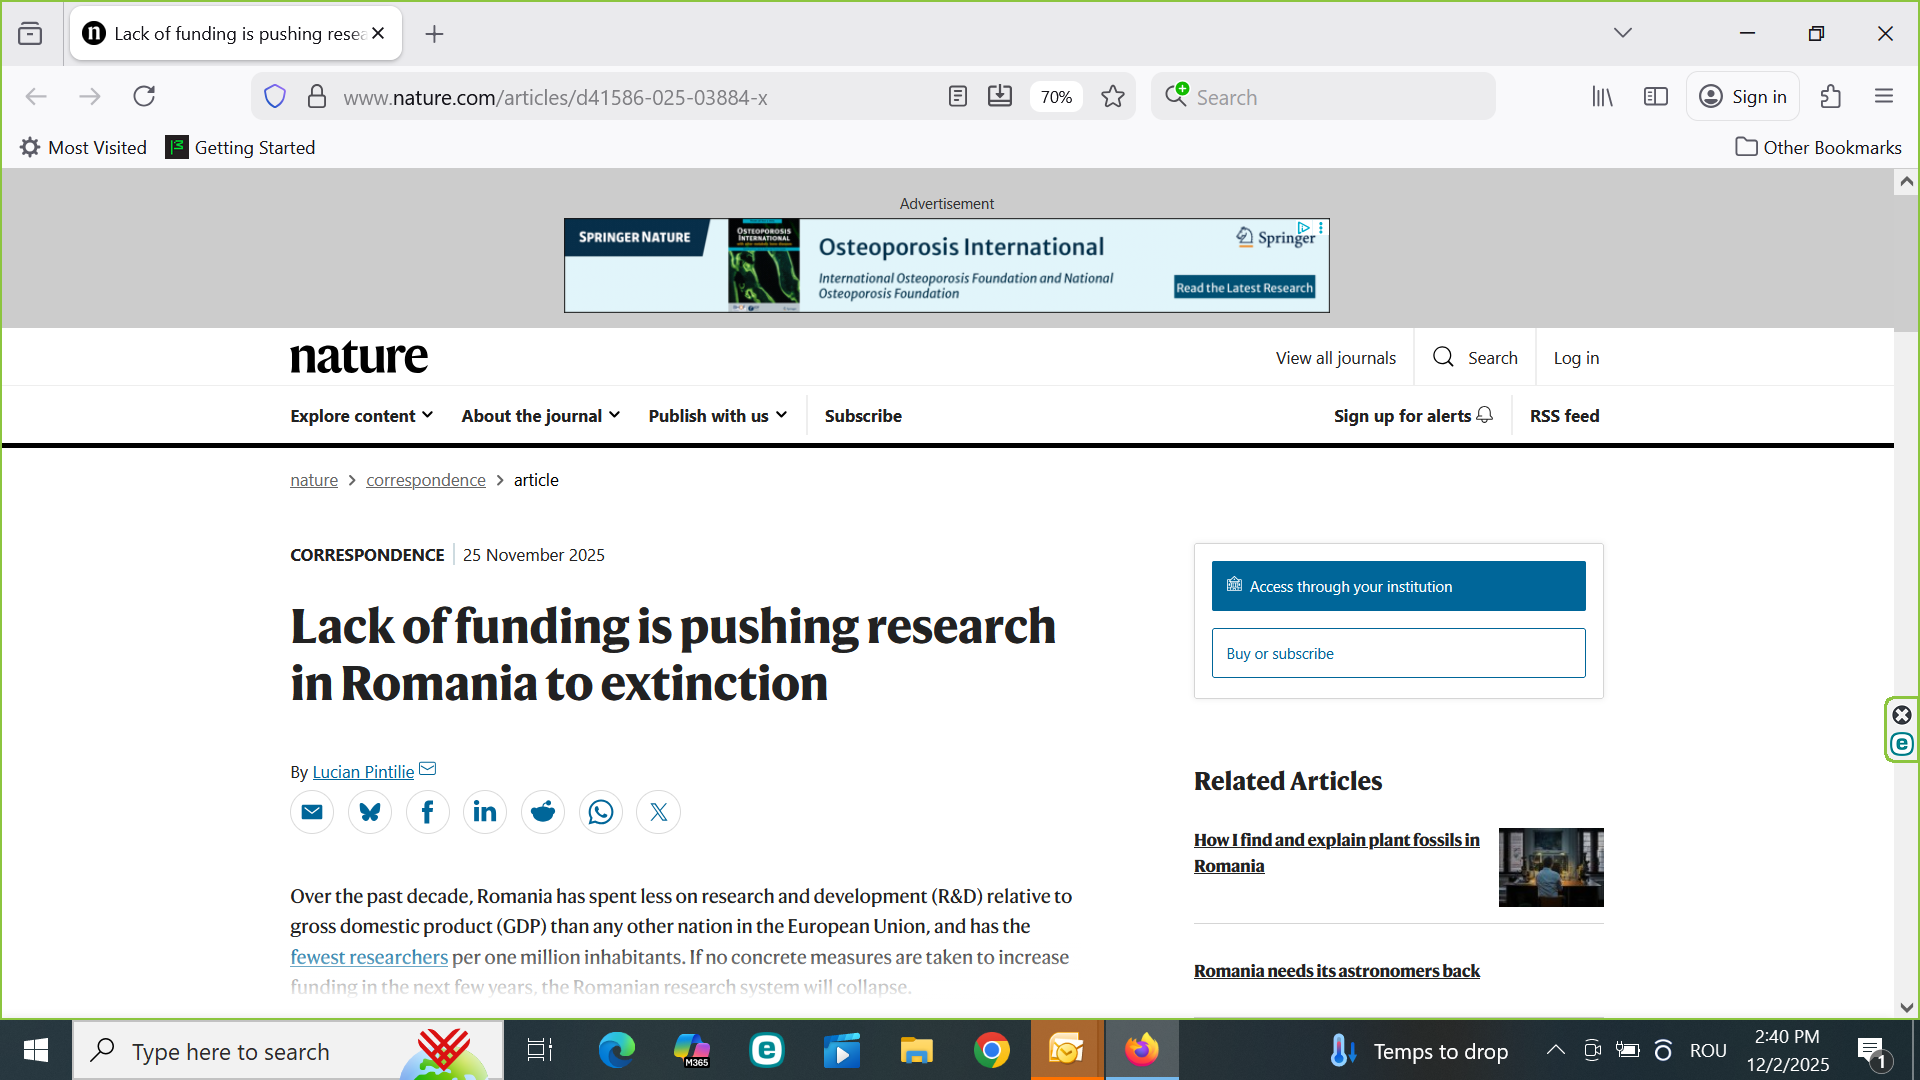Expand About the journal menu
The image size is (1920, 1080).
tap(540, 416)
